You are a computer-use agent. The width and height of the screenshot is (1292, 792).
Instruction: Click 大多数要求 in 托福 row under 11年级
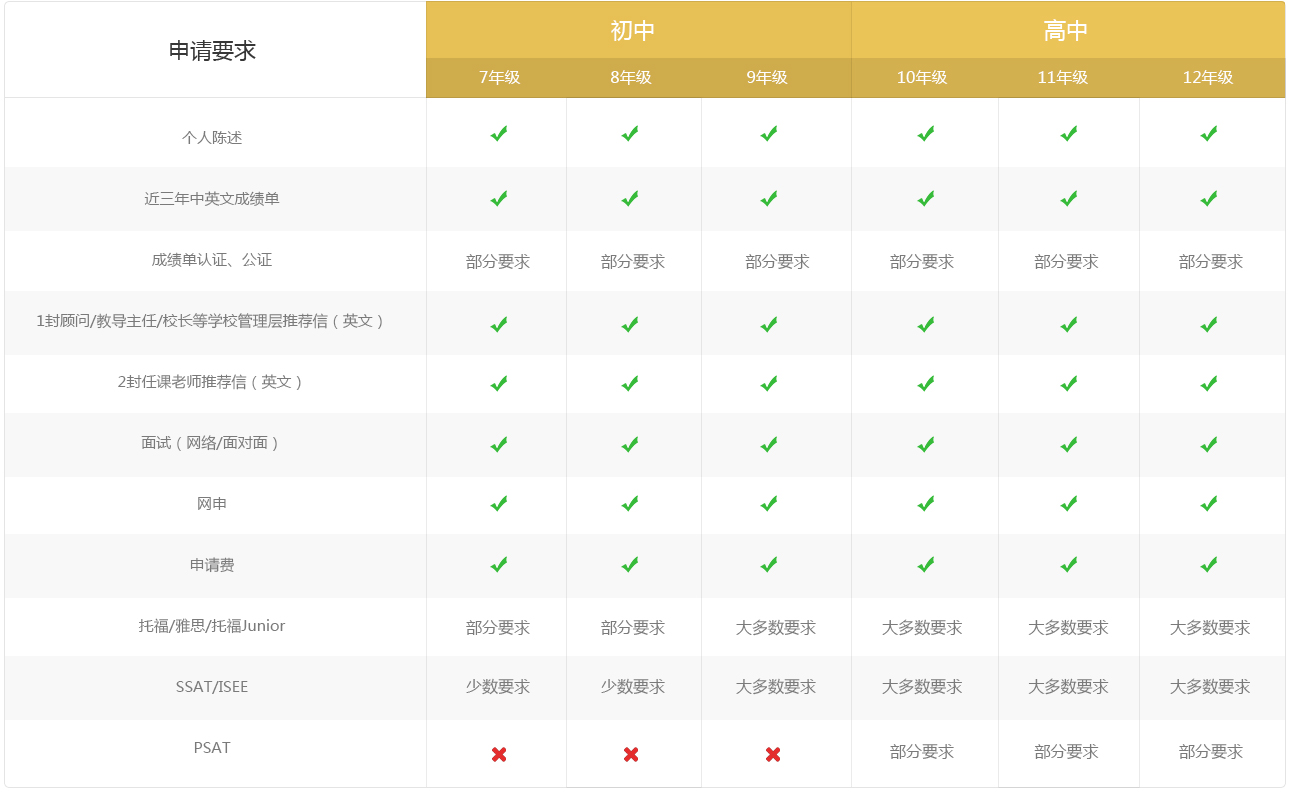pos(1068,628)
